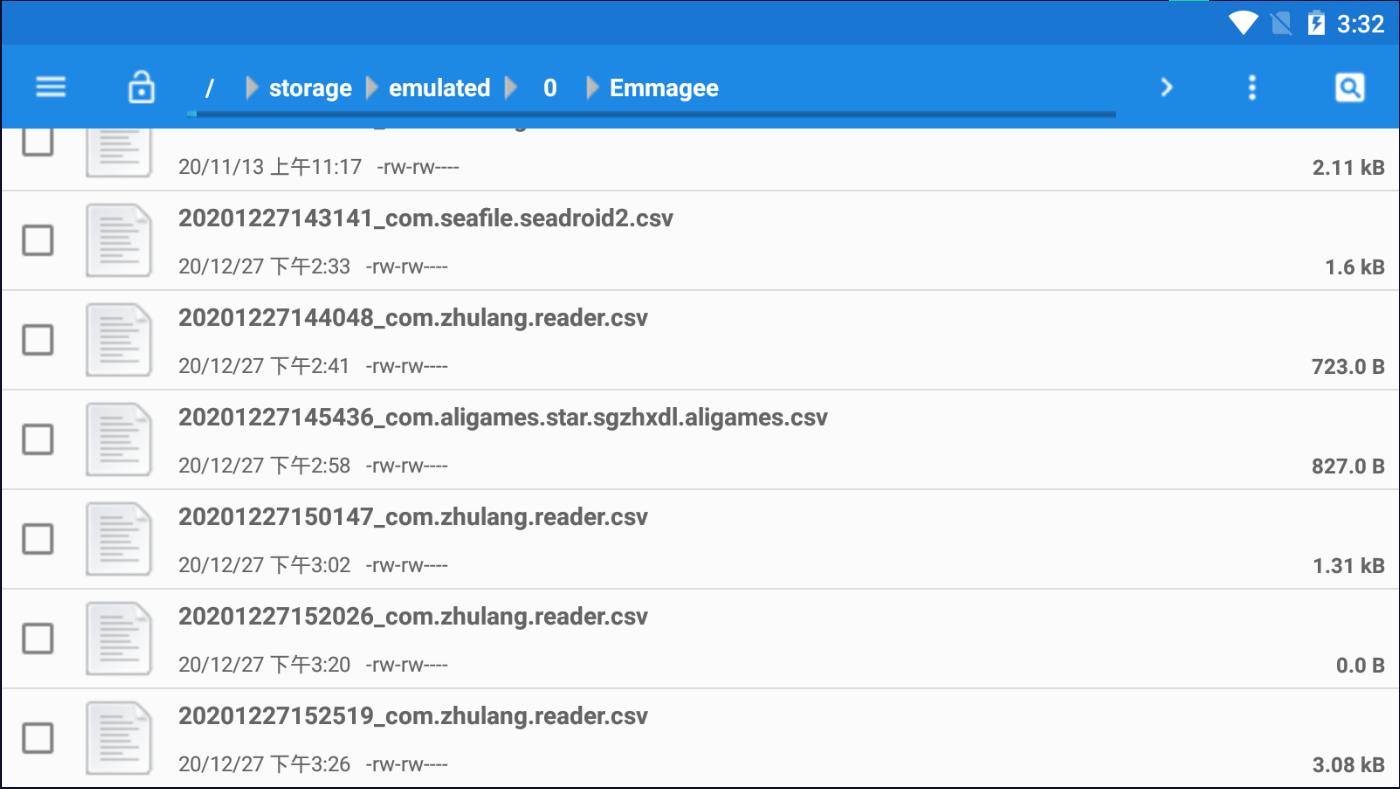1400x789 pixels.
Task: Click file icon of the 2.11 kB entry
Action: click(119, 154)
